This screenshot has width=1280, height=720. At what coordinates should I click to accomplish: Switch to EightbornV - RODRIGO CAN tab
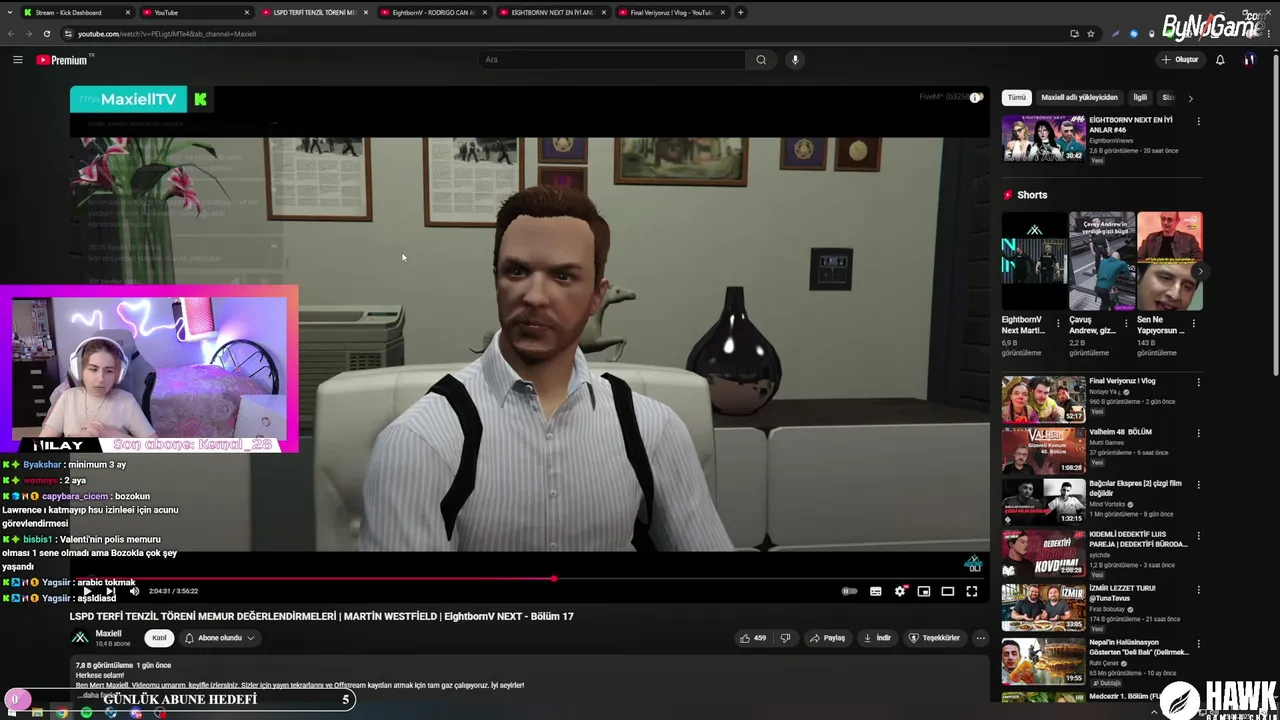(433, 12)
